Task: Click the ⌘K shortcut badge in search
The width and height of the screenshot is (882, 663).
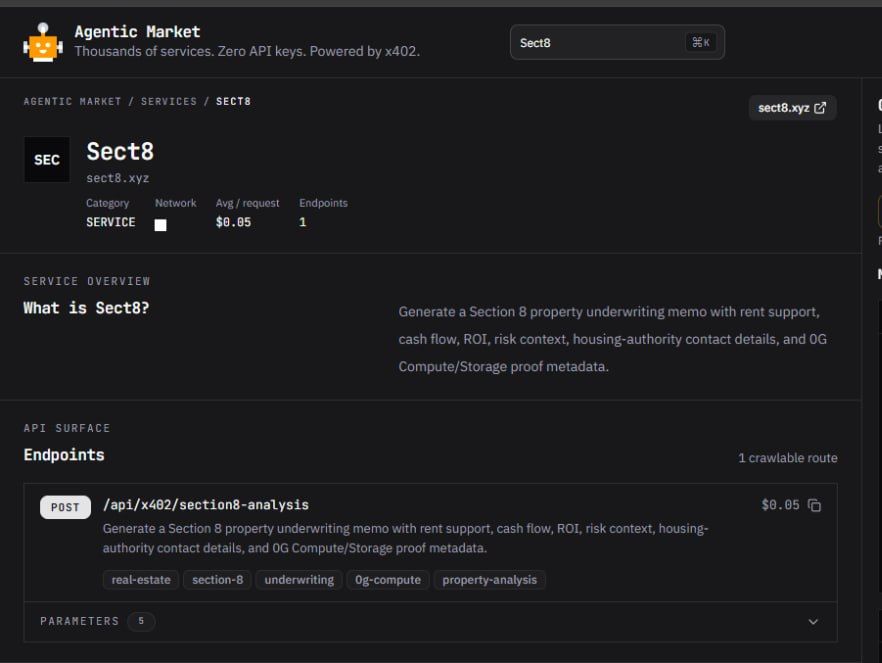Action: tap(700, 42)
